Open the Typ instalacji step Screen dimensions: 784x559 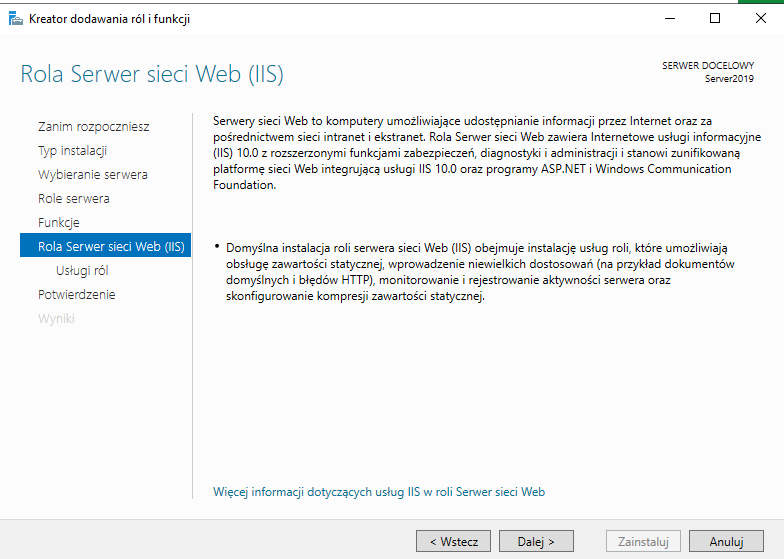(72, 150)
